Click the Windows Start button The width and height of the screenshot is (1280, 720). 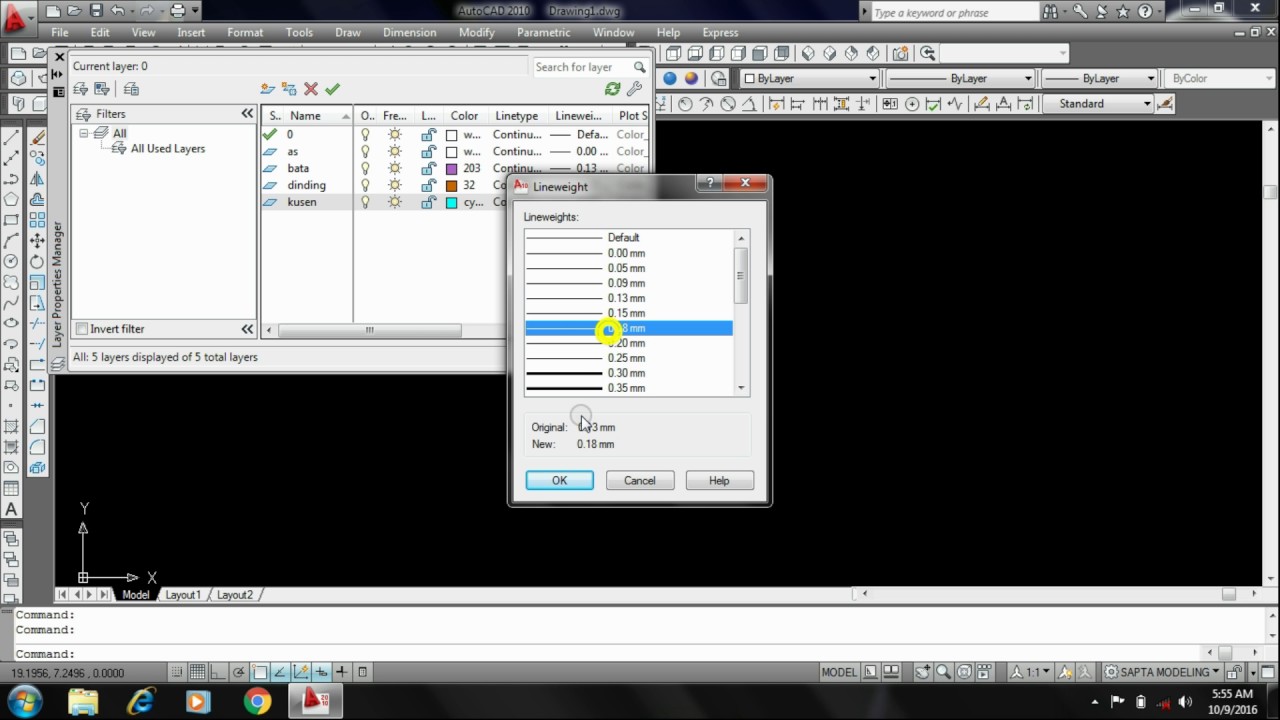point(25,701)
